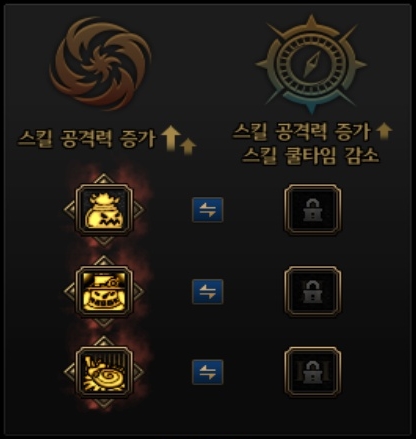Click 스킬 공격력 증가 label under swirl emblem
The height and width of the screenshot is (439, 416).
[87, 139]
